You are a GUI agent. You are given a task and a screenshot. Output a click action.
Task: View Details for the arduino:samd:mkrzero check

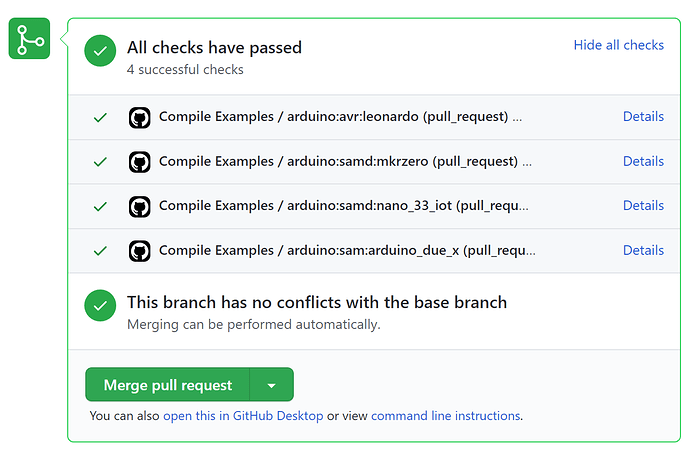coord(643,162)
